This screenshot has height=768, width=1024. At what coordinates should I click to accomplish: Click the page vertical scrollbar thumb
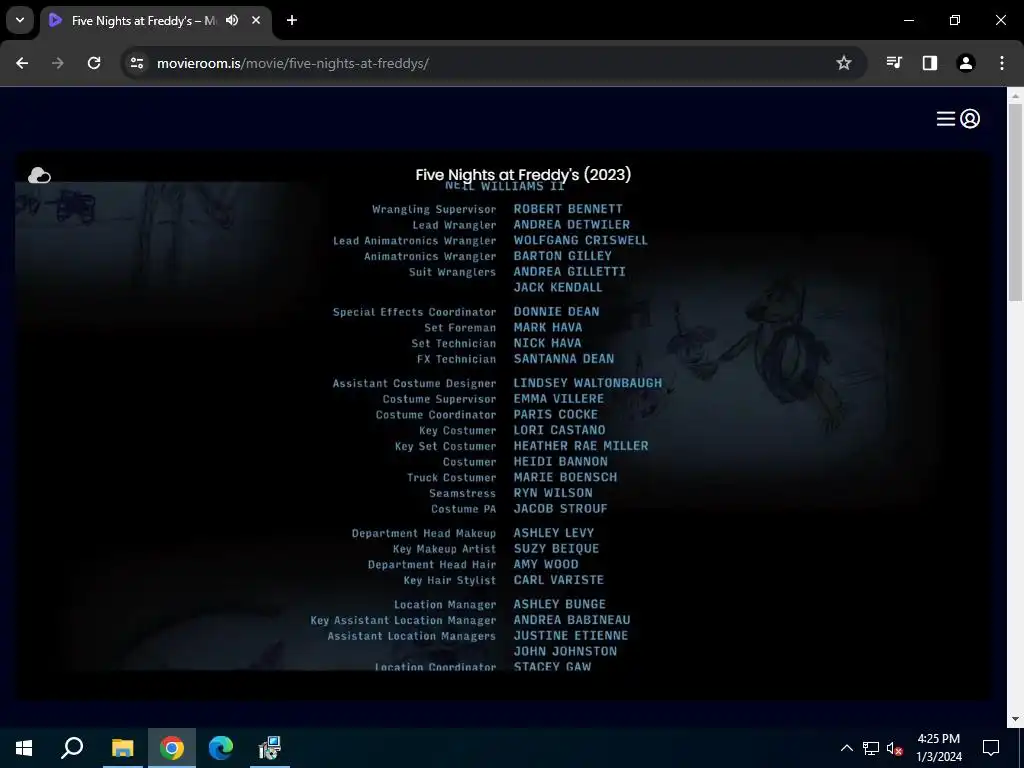1016,202
